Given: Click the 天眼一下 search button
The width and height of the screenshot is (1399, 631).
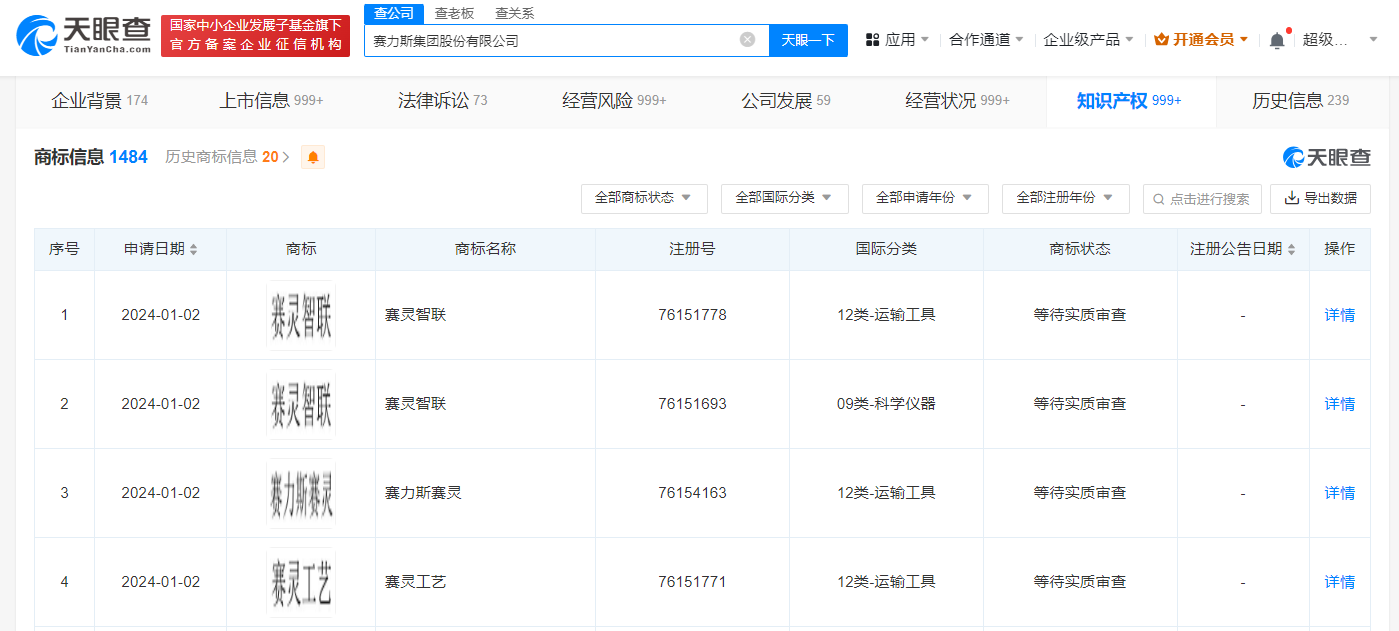Looking at the screenshot, I should (x=808, y=40).
